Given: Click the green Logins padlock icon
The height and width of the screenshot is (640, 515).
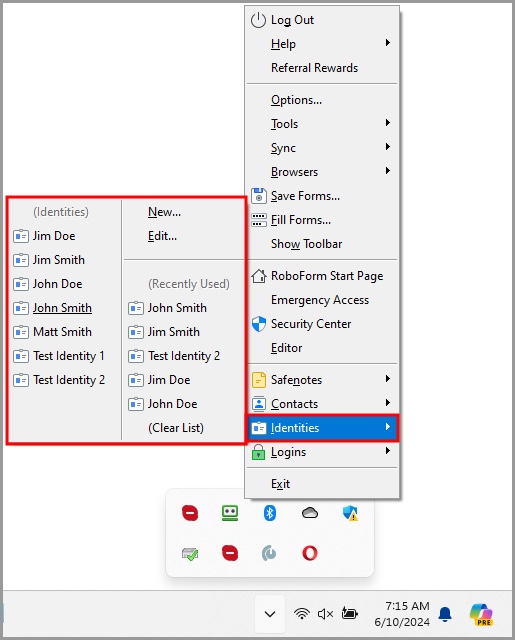Looking at the screenshot, I should tap(258, 452).
